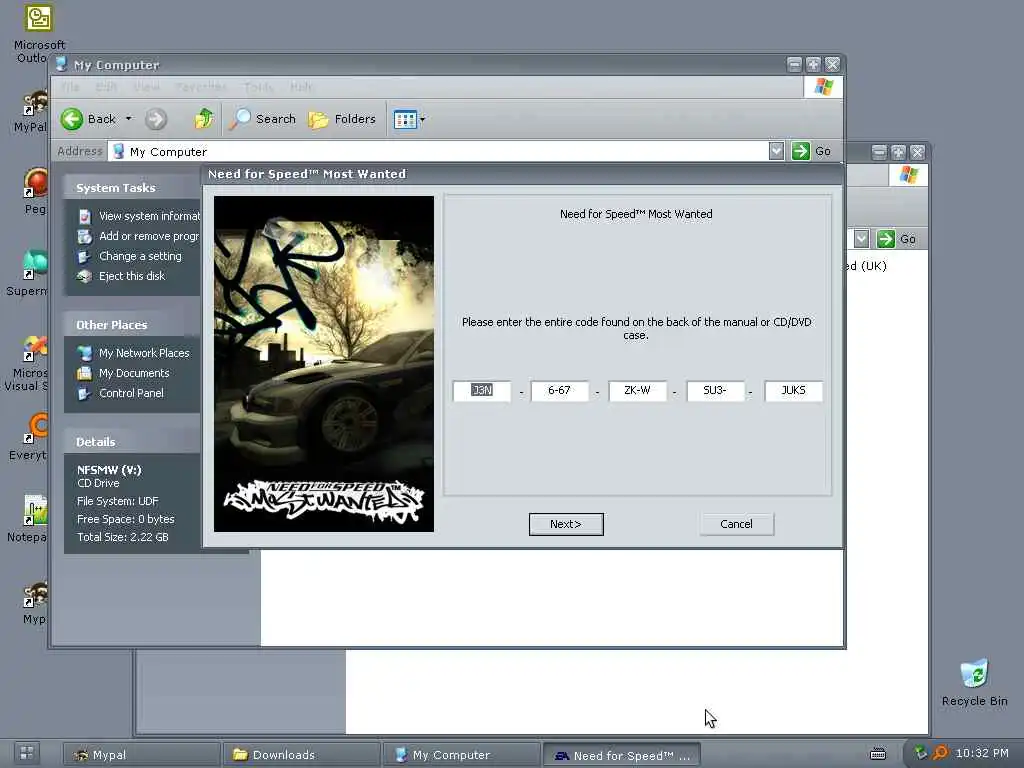Expand address dropdown in background window
1024x768 pixels.
point(861,239)
